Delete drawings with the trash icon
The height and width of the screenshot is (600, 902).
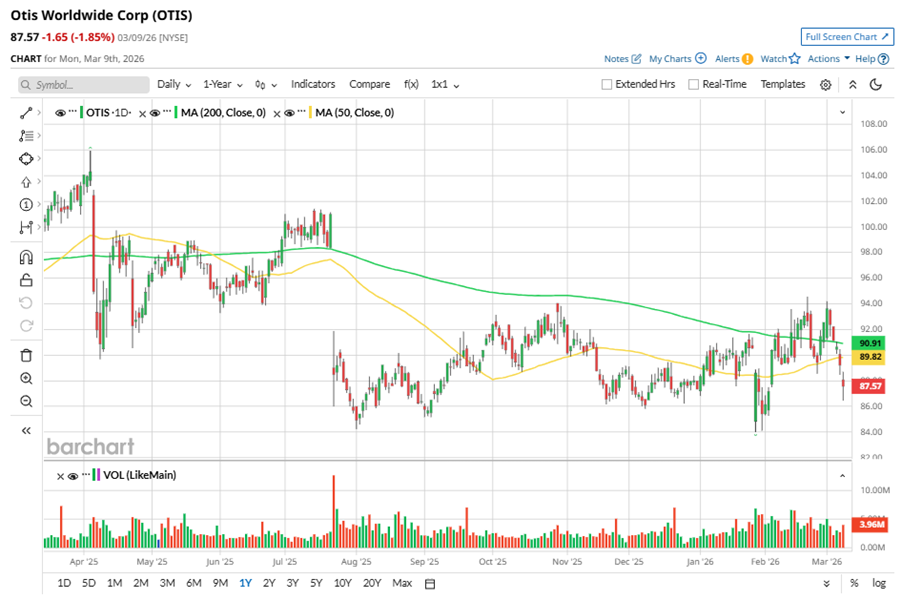pos(26,356)
